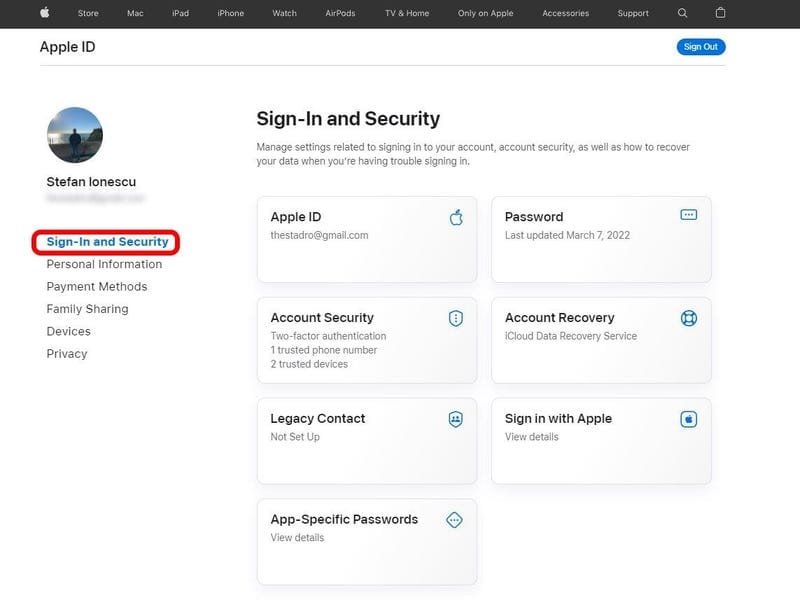800x600 pixels.
Task: Click the apple icon on Apple ID card
Action: (456, 217)
